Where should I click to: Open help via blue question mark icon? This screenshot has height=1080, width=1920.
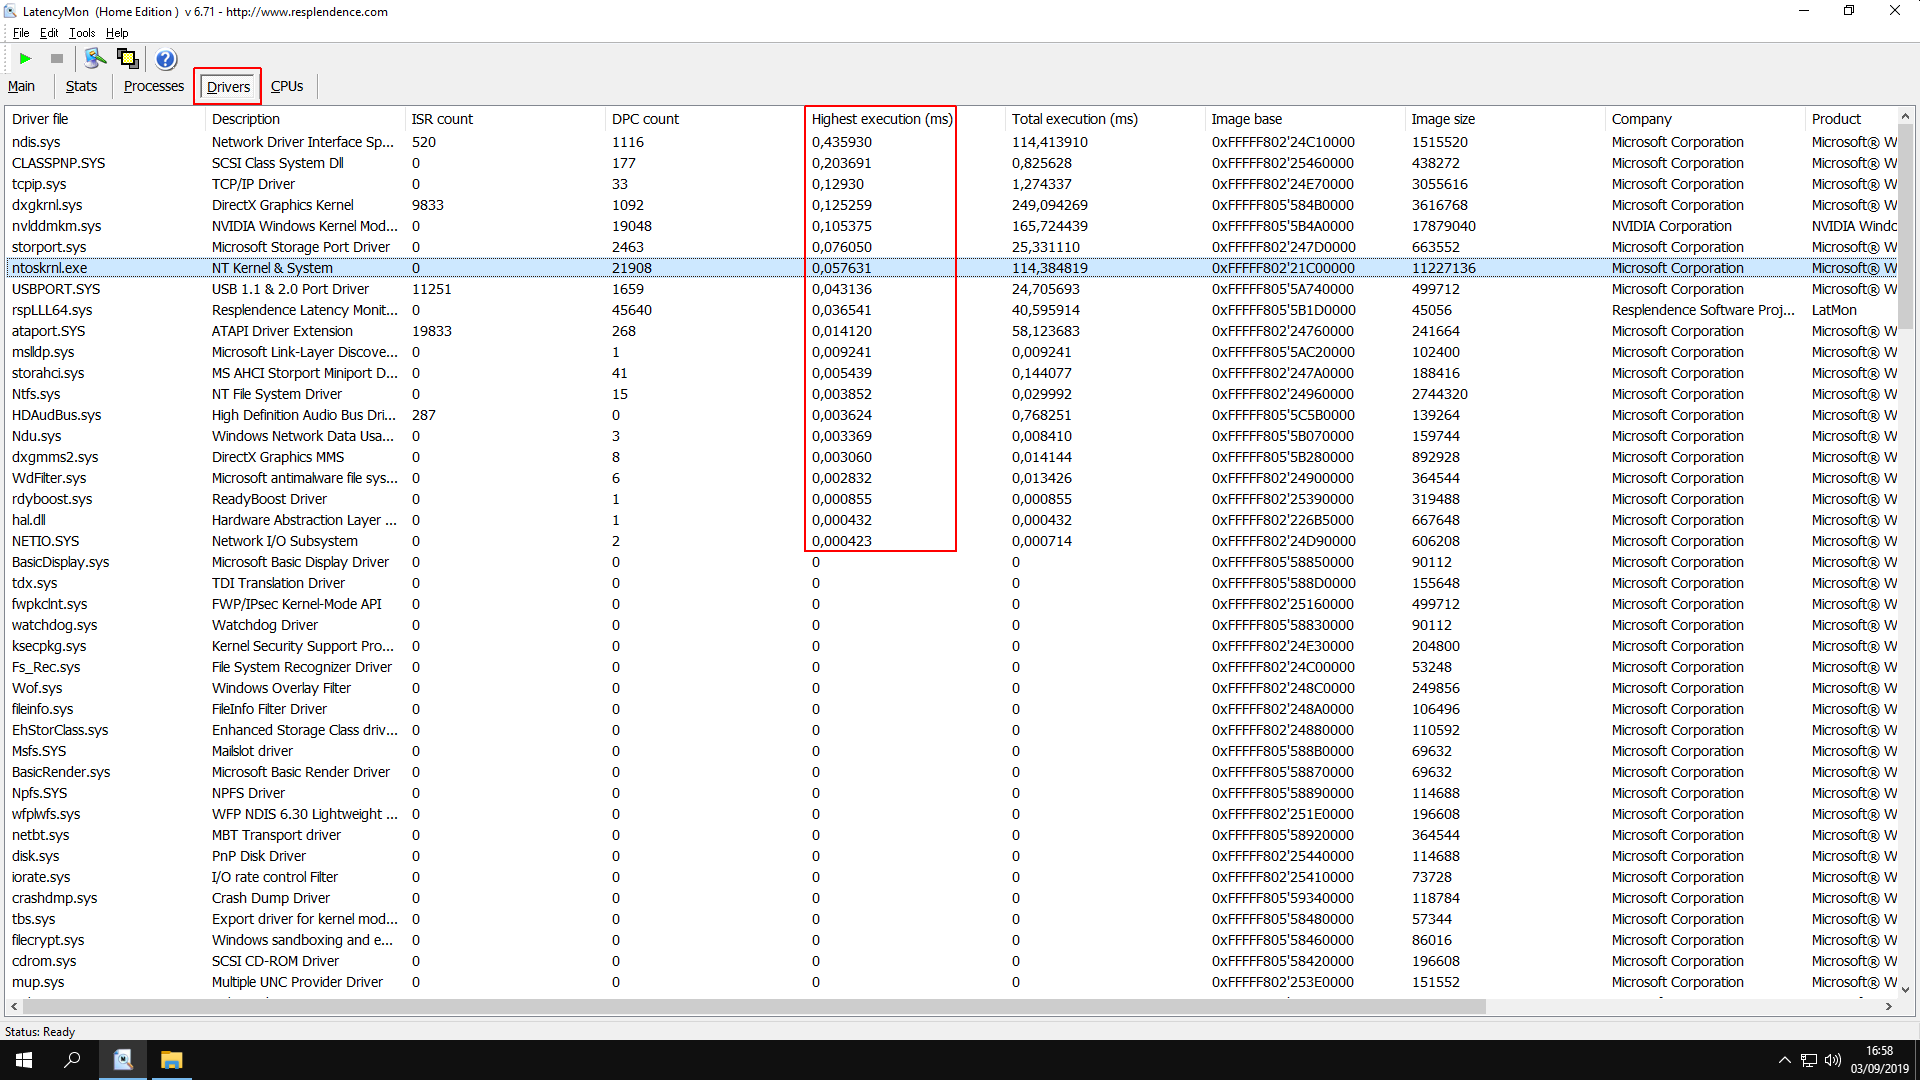(x=166, y=59)
